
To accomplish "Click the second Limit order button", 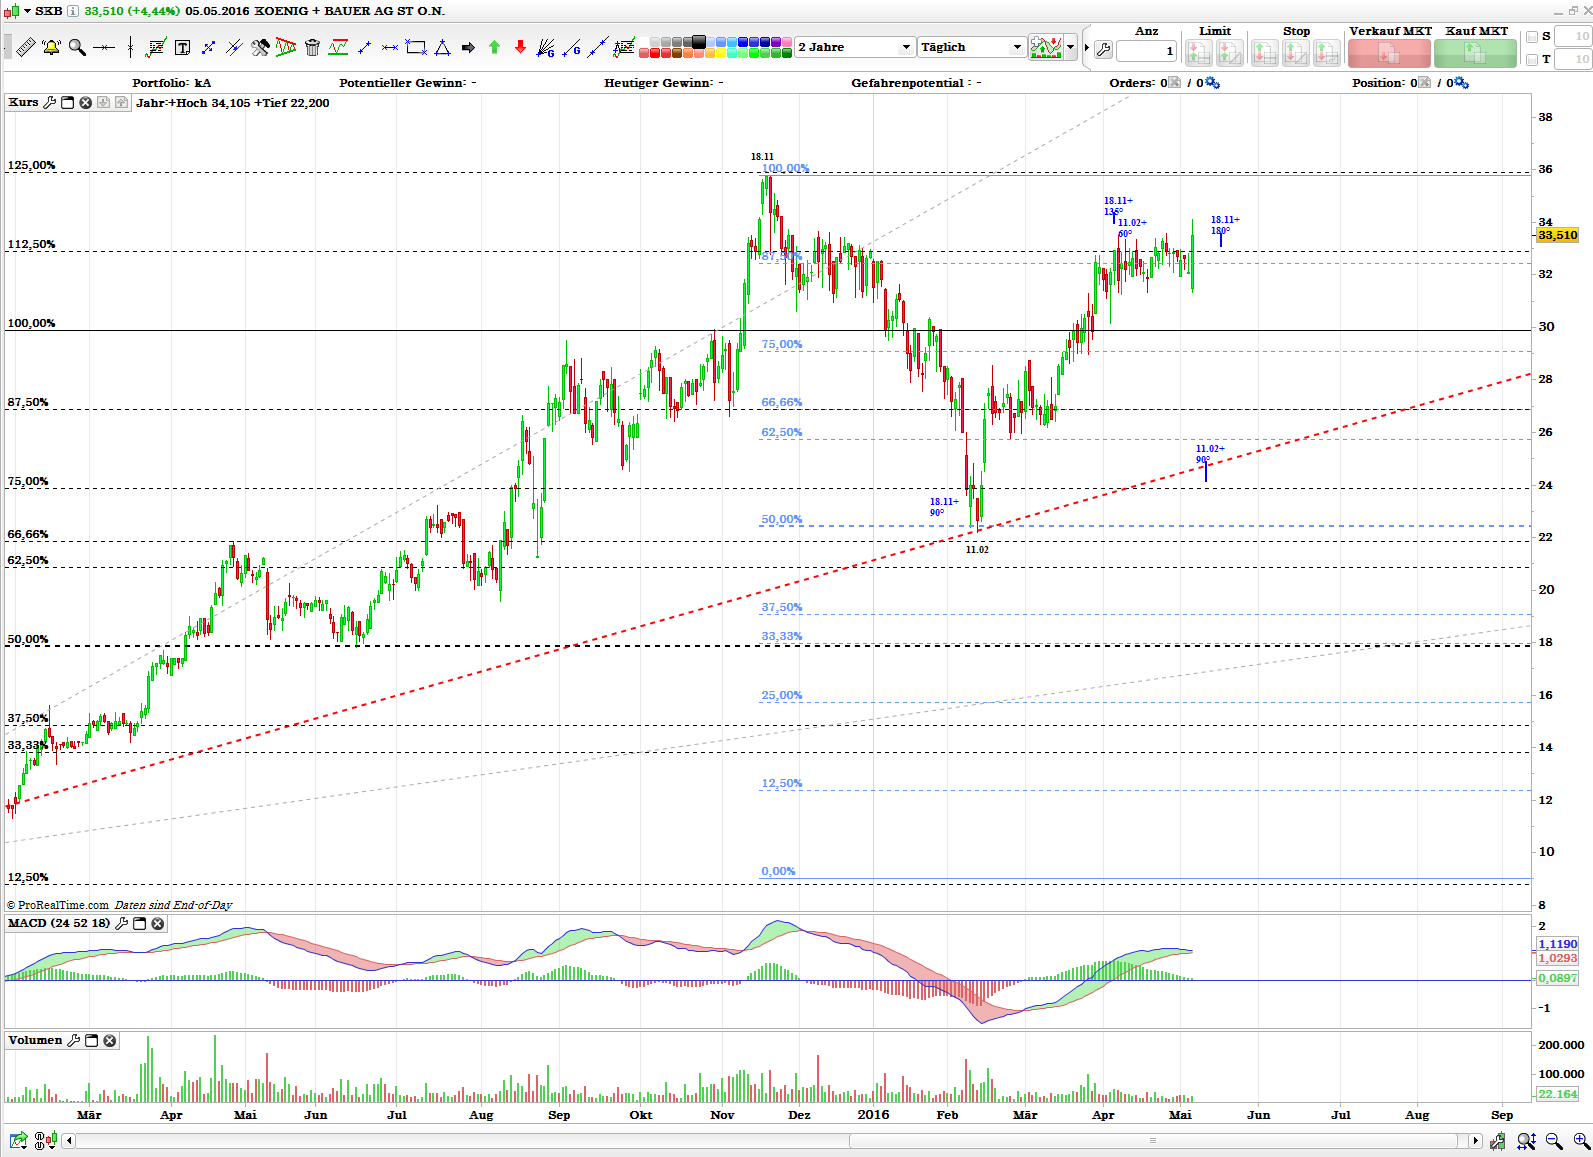I will click(x=1230, y=53).
